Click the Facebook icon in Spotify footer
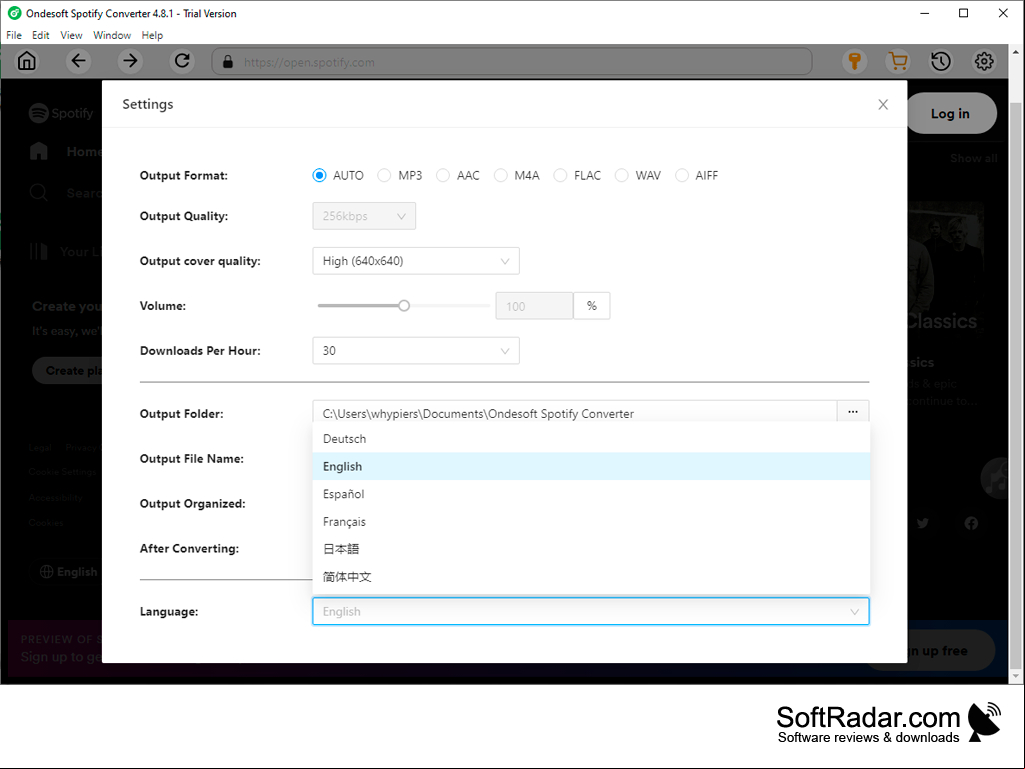 [x=971, y=522]
